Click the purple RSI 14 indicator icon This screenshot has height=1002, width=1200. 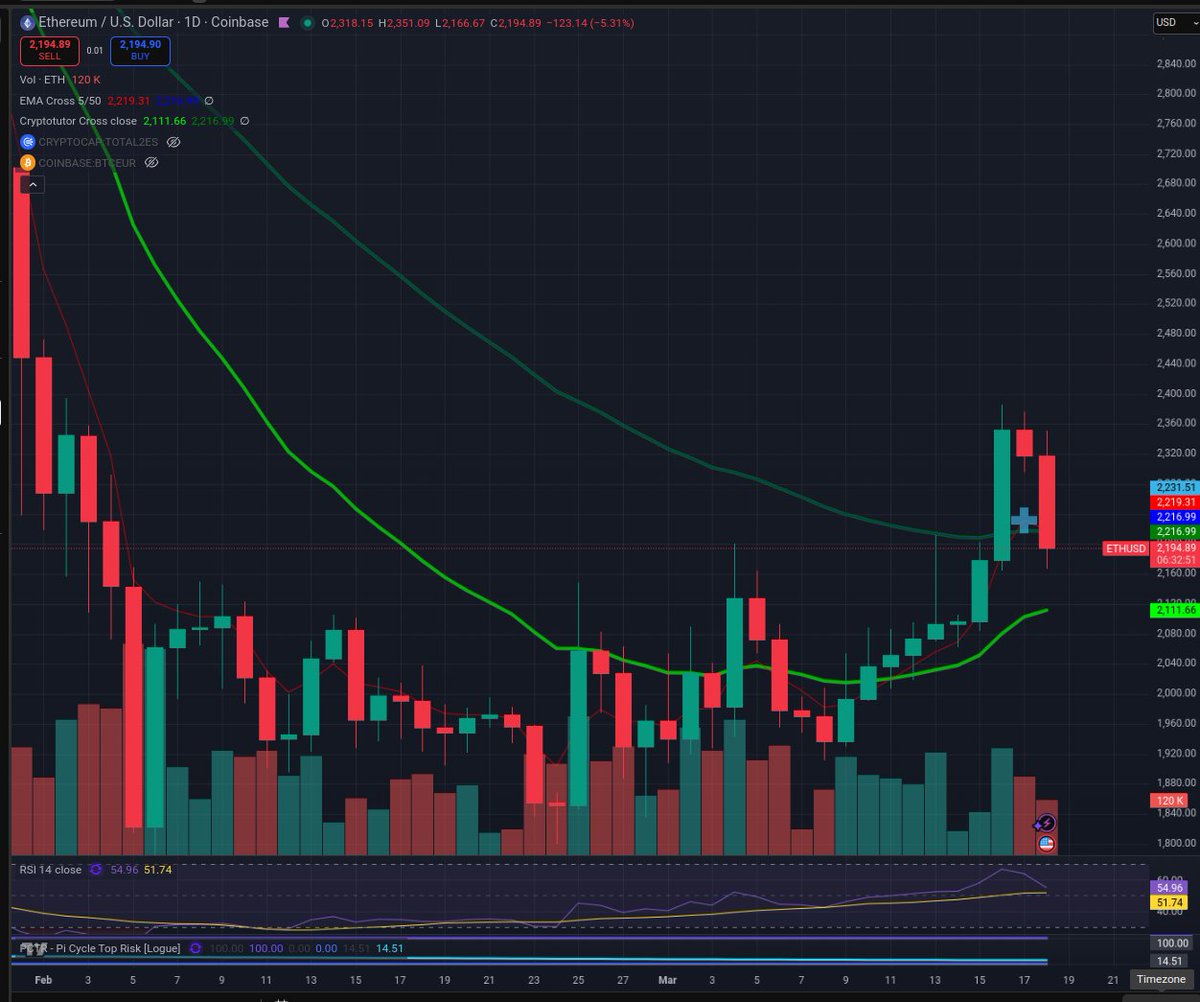click(x=95, y=870)
